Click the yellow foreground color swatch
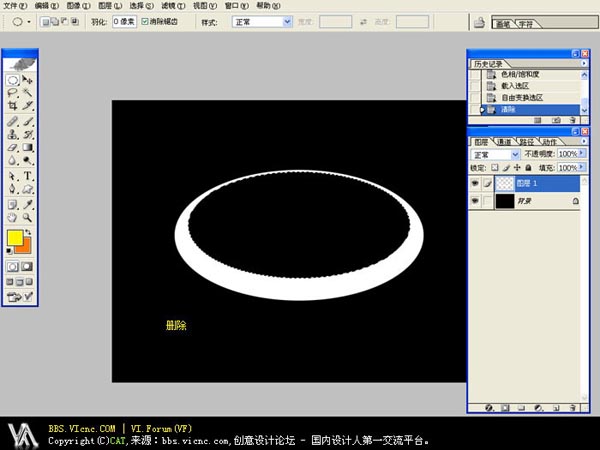 click(x=15, y=238)
